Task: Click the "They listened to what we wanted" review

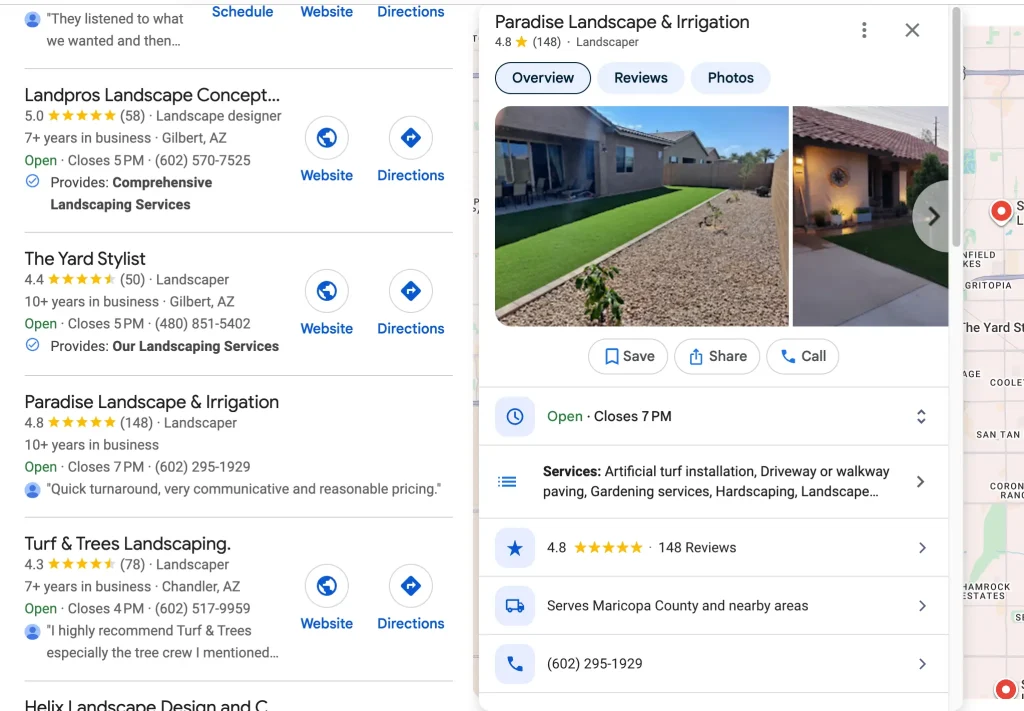Action: (115, 29)
